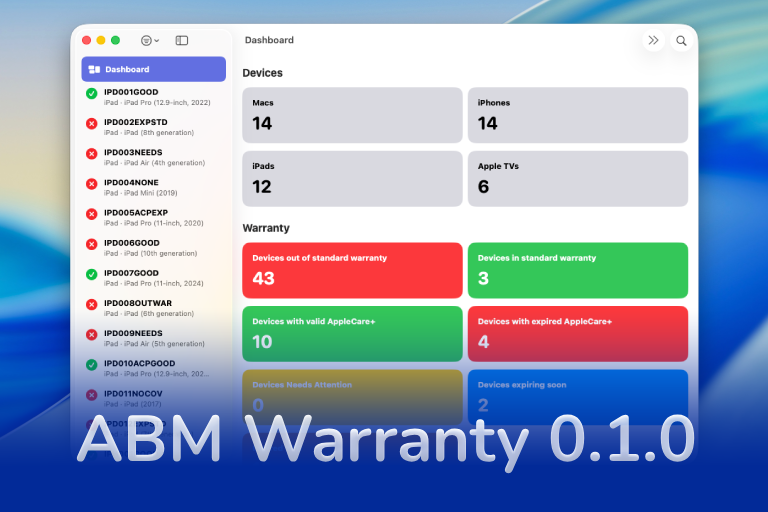Click red Devices out of standard warranty card

(x=352, y=270)
